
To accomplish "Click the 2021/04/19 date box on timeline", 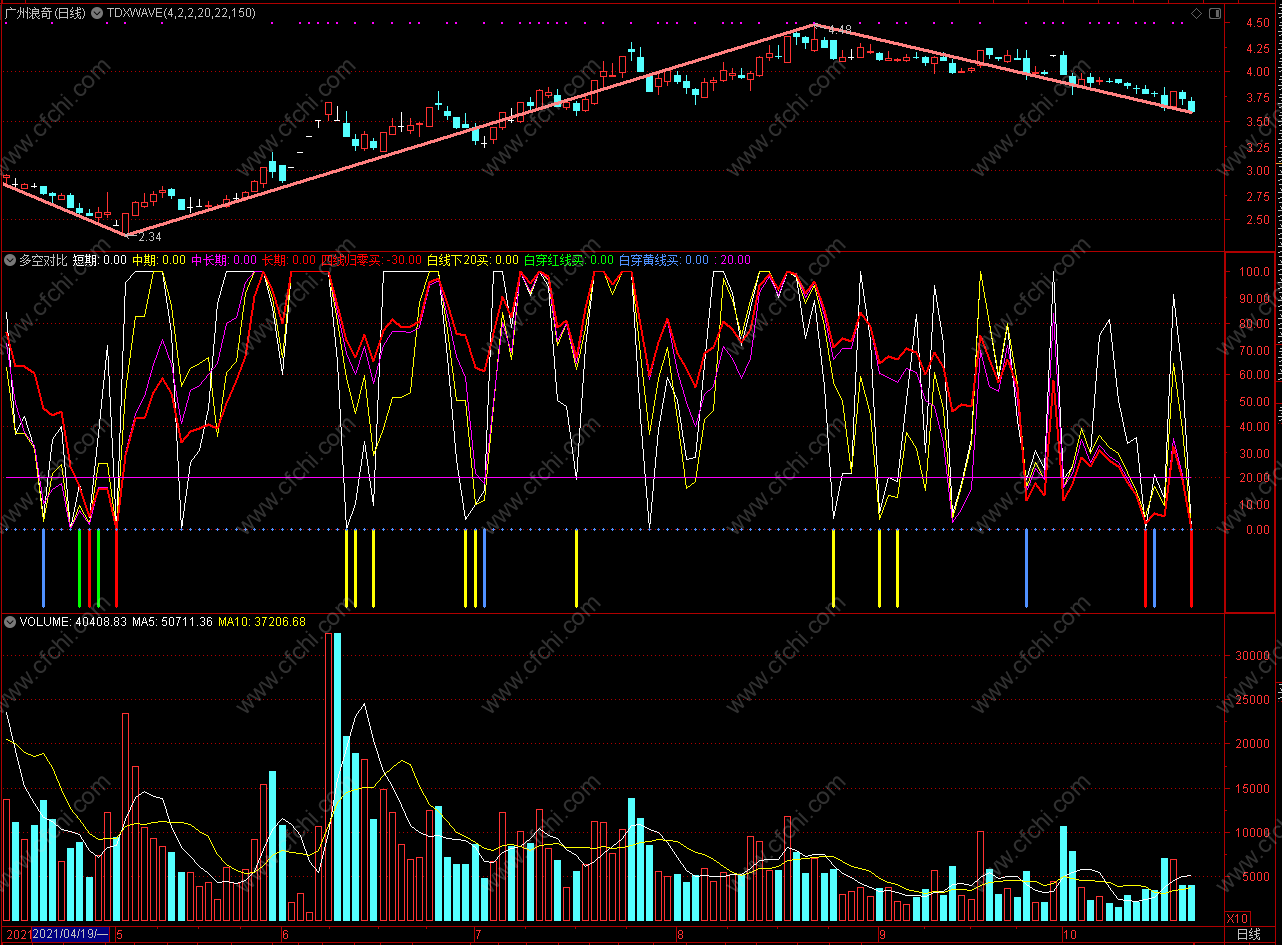I will pos(70,935).
